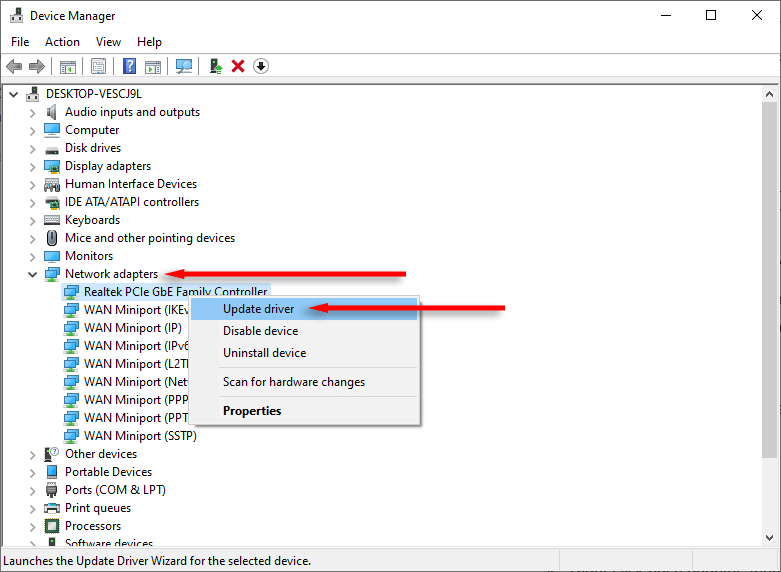The width and height of the screenshot is (781, 572).
Task: Click the green arrow update driver icon
Action: pyautogui.click(x=215, y=66)
